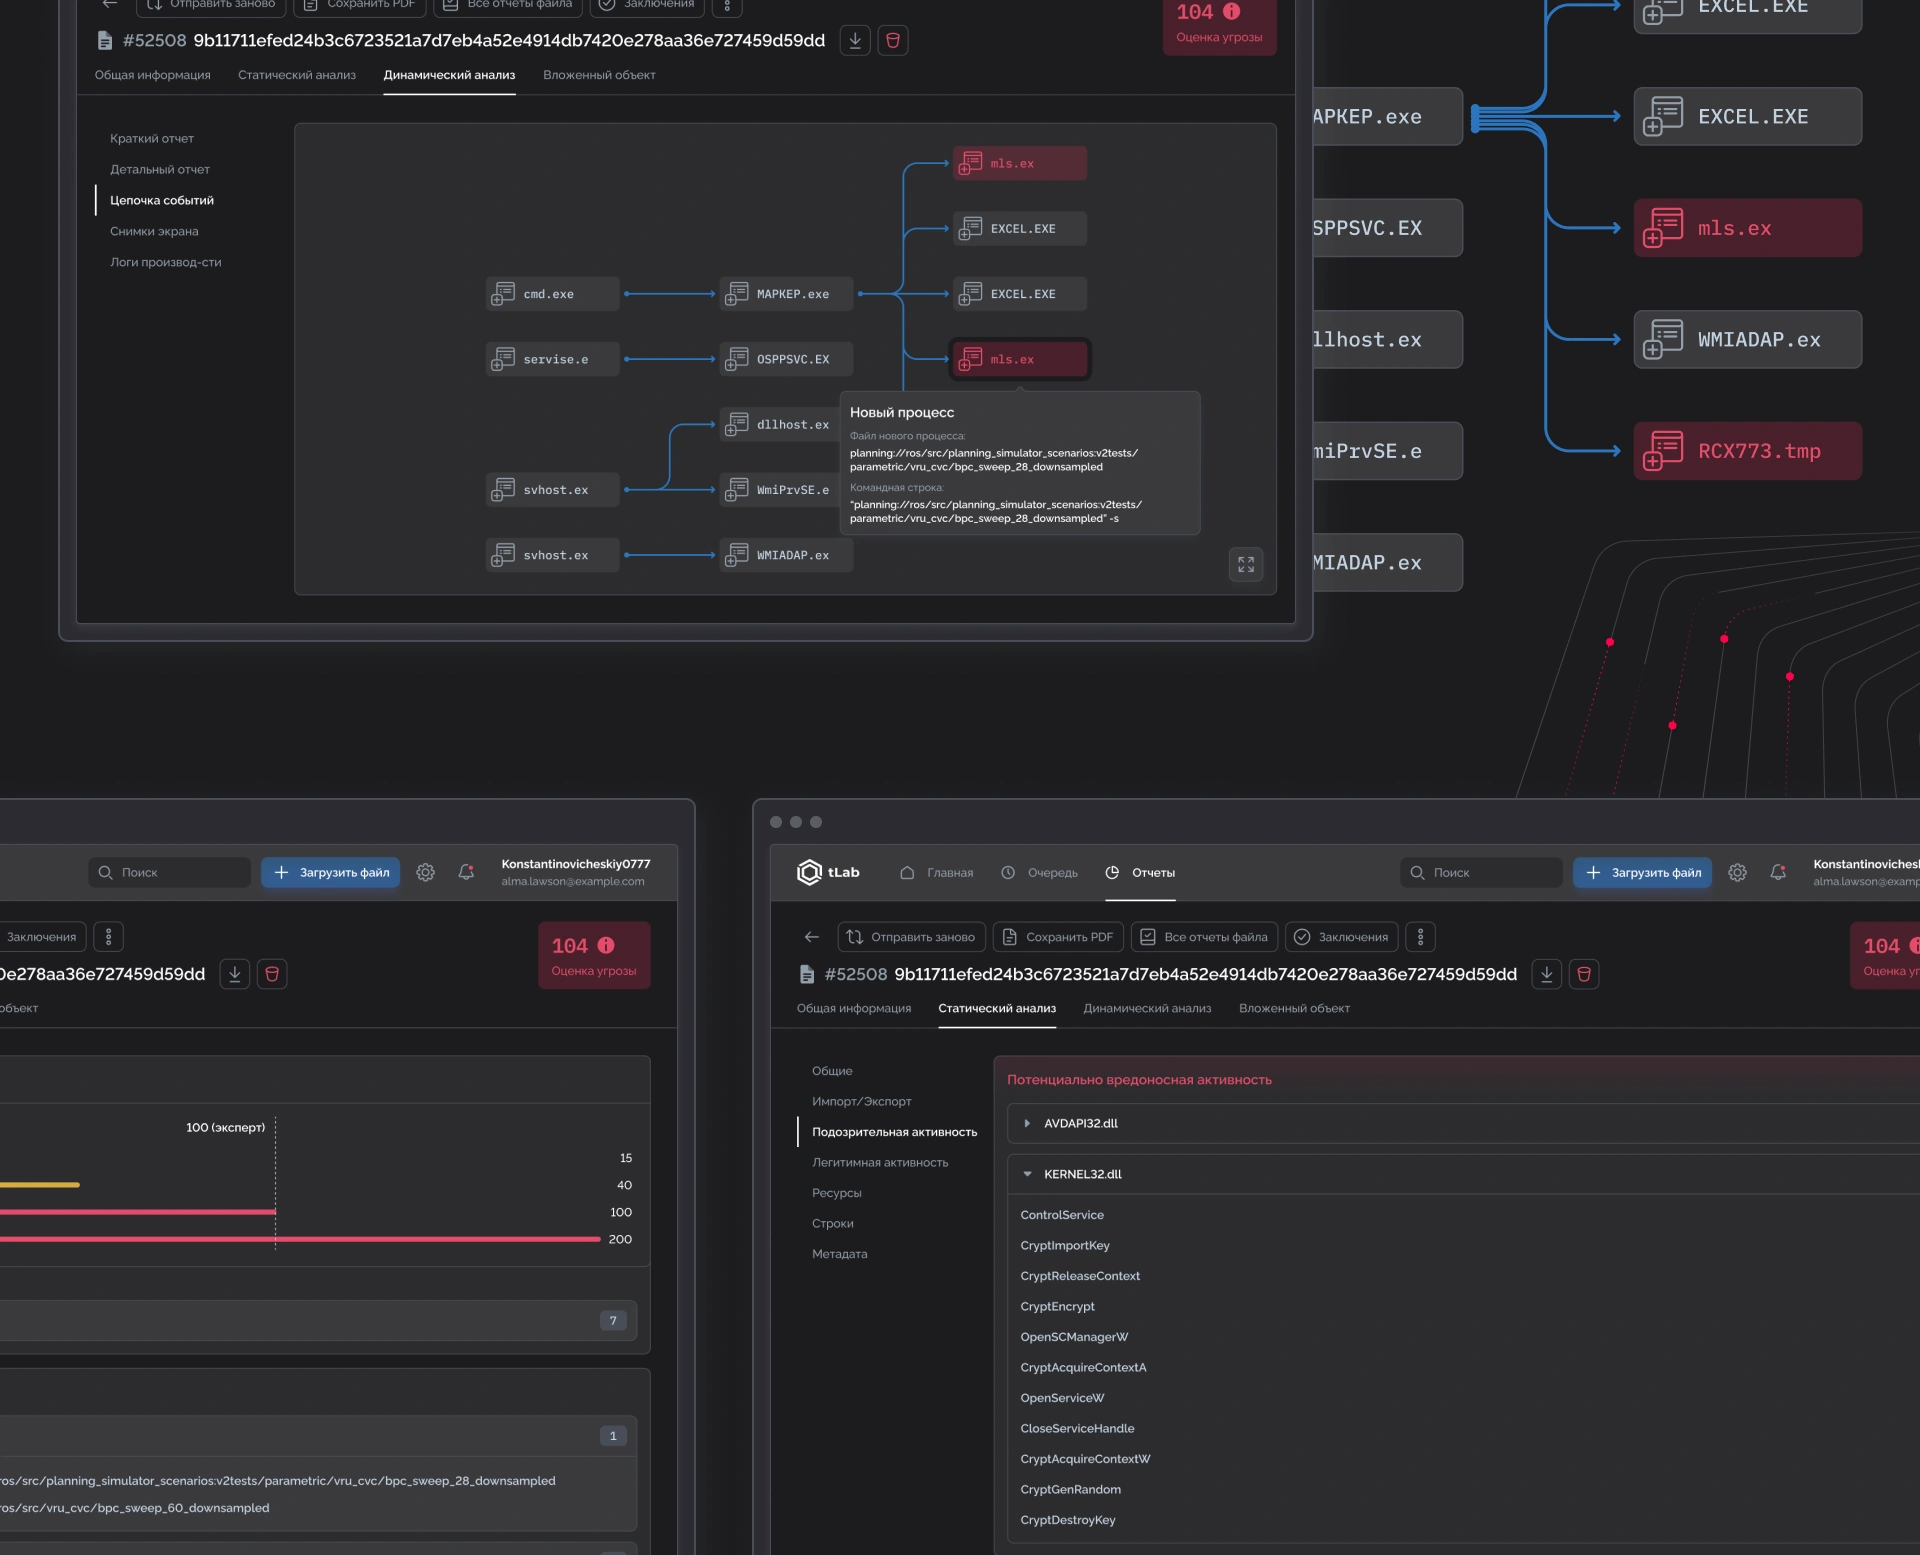This screenshot has width=1920, height=1555.
Task: Select Снимки экрана in left sidebar
Action: point(154,232)
